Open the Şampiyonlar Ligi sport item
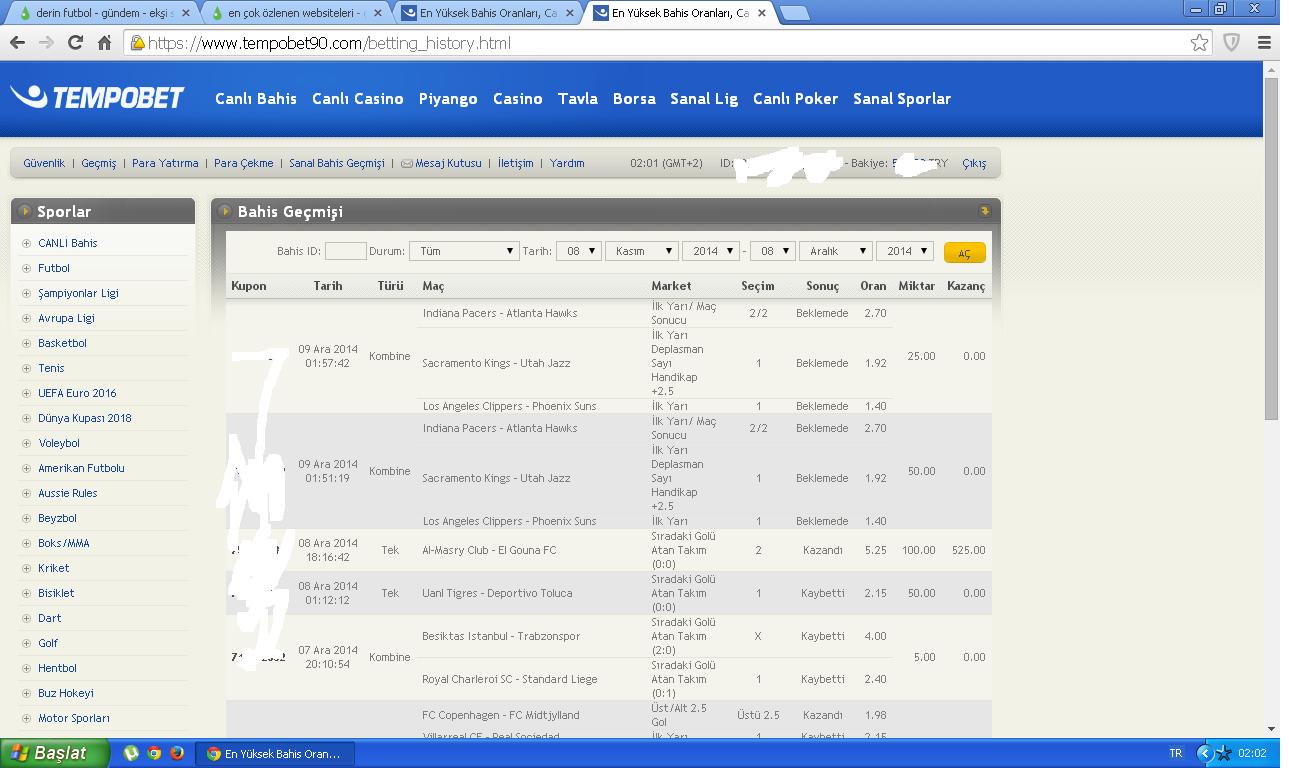Image resolution: width=1289 pixels, height=768 pixels. pos(78,293)
